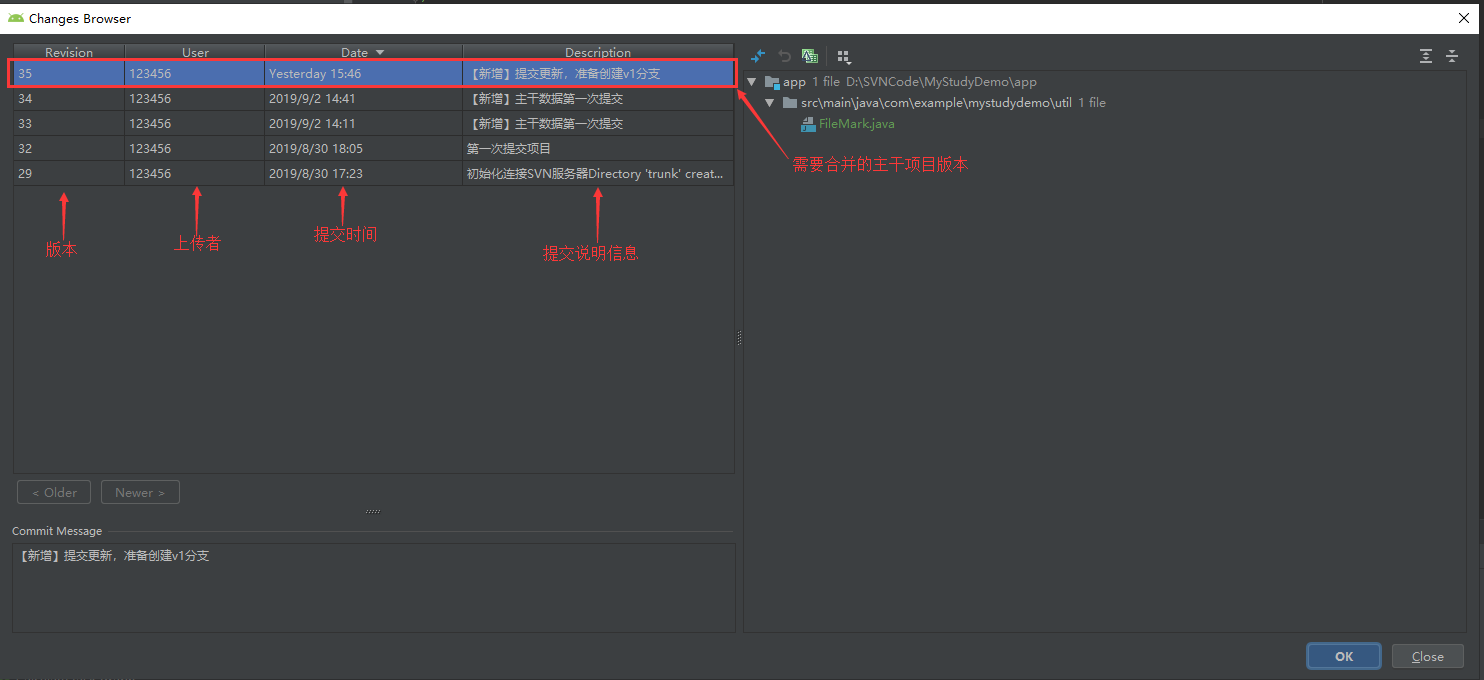Open the Edit Source icon beside Revert
This screenshot has width=1484, height=680.
click(x=809, y=56)
